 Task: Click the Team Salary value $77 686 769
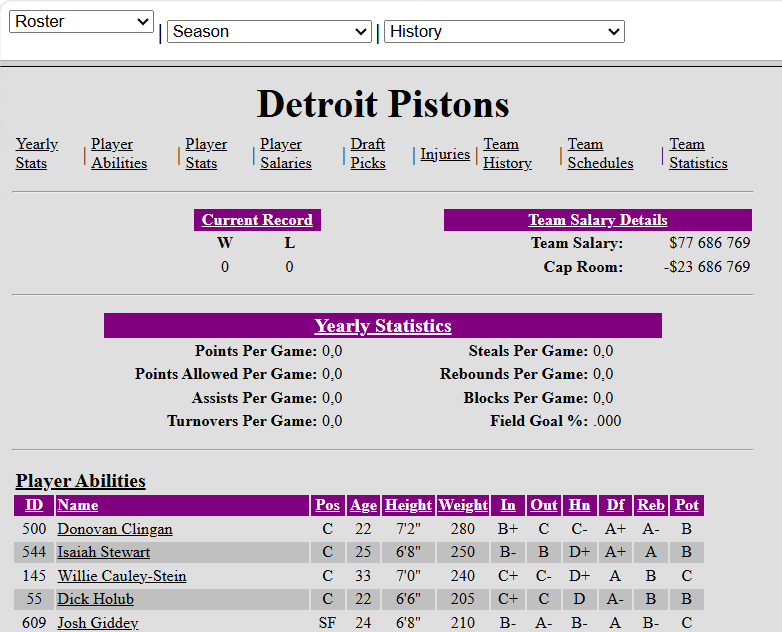pyautogui.click(x=709, y=243)
